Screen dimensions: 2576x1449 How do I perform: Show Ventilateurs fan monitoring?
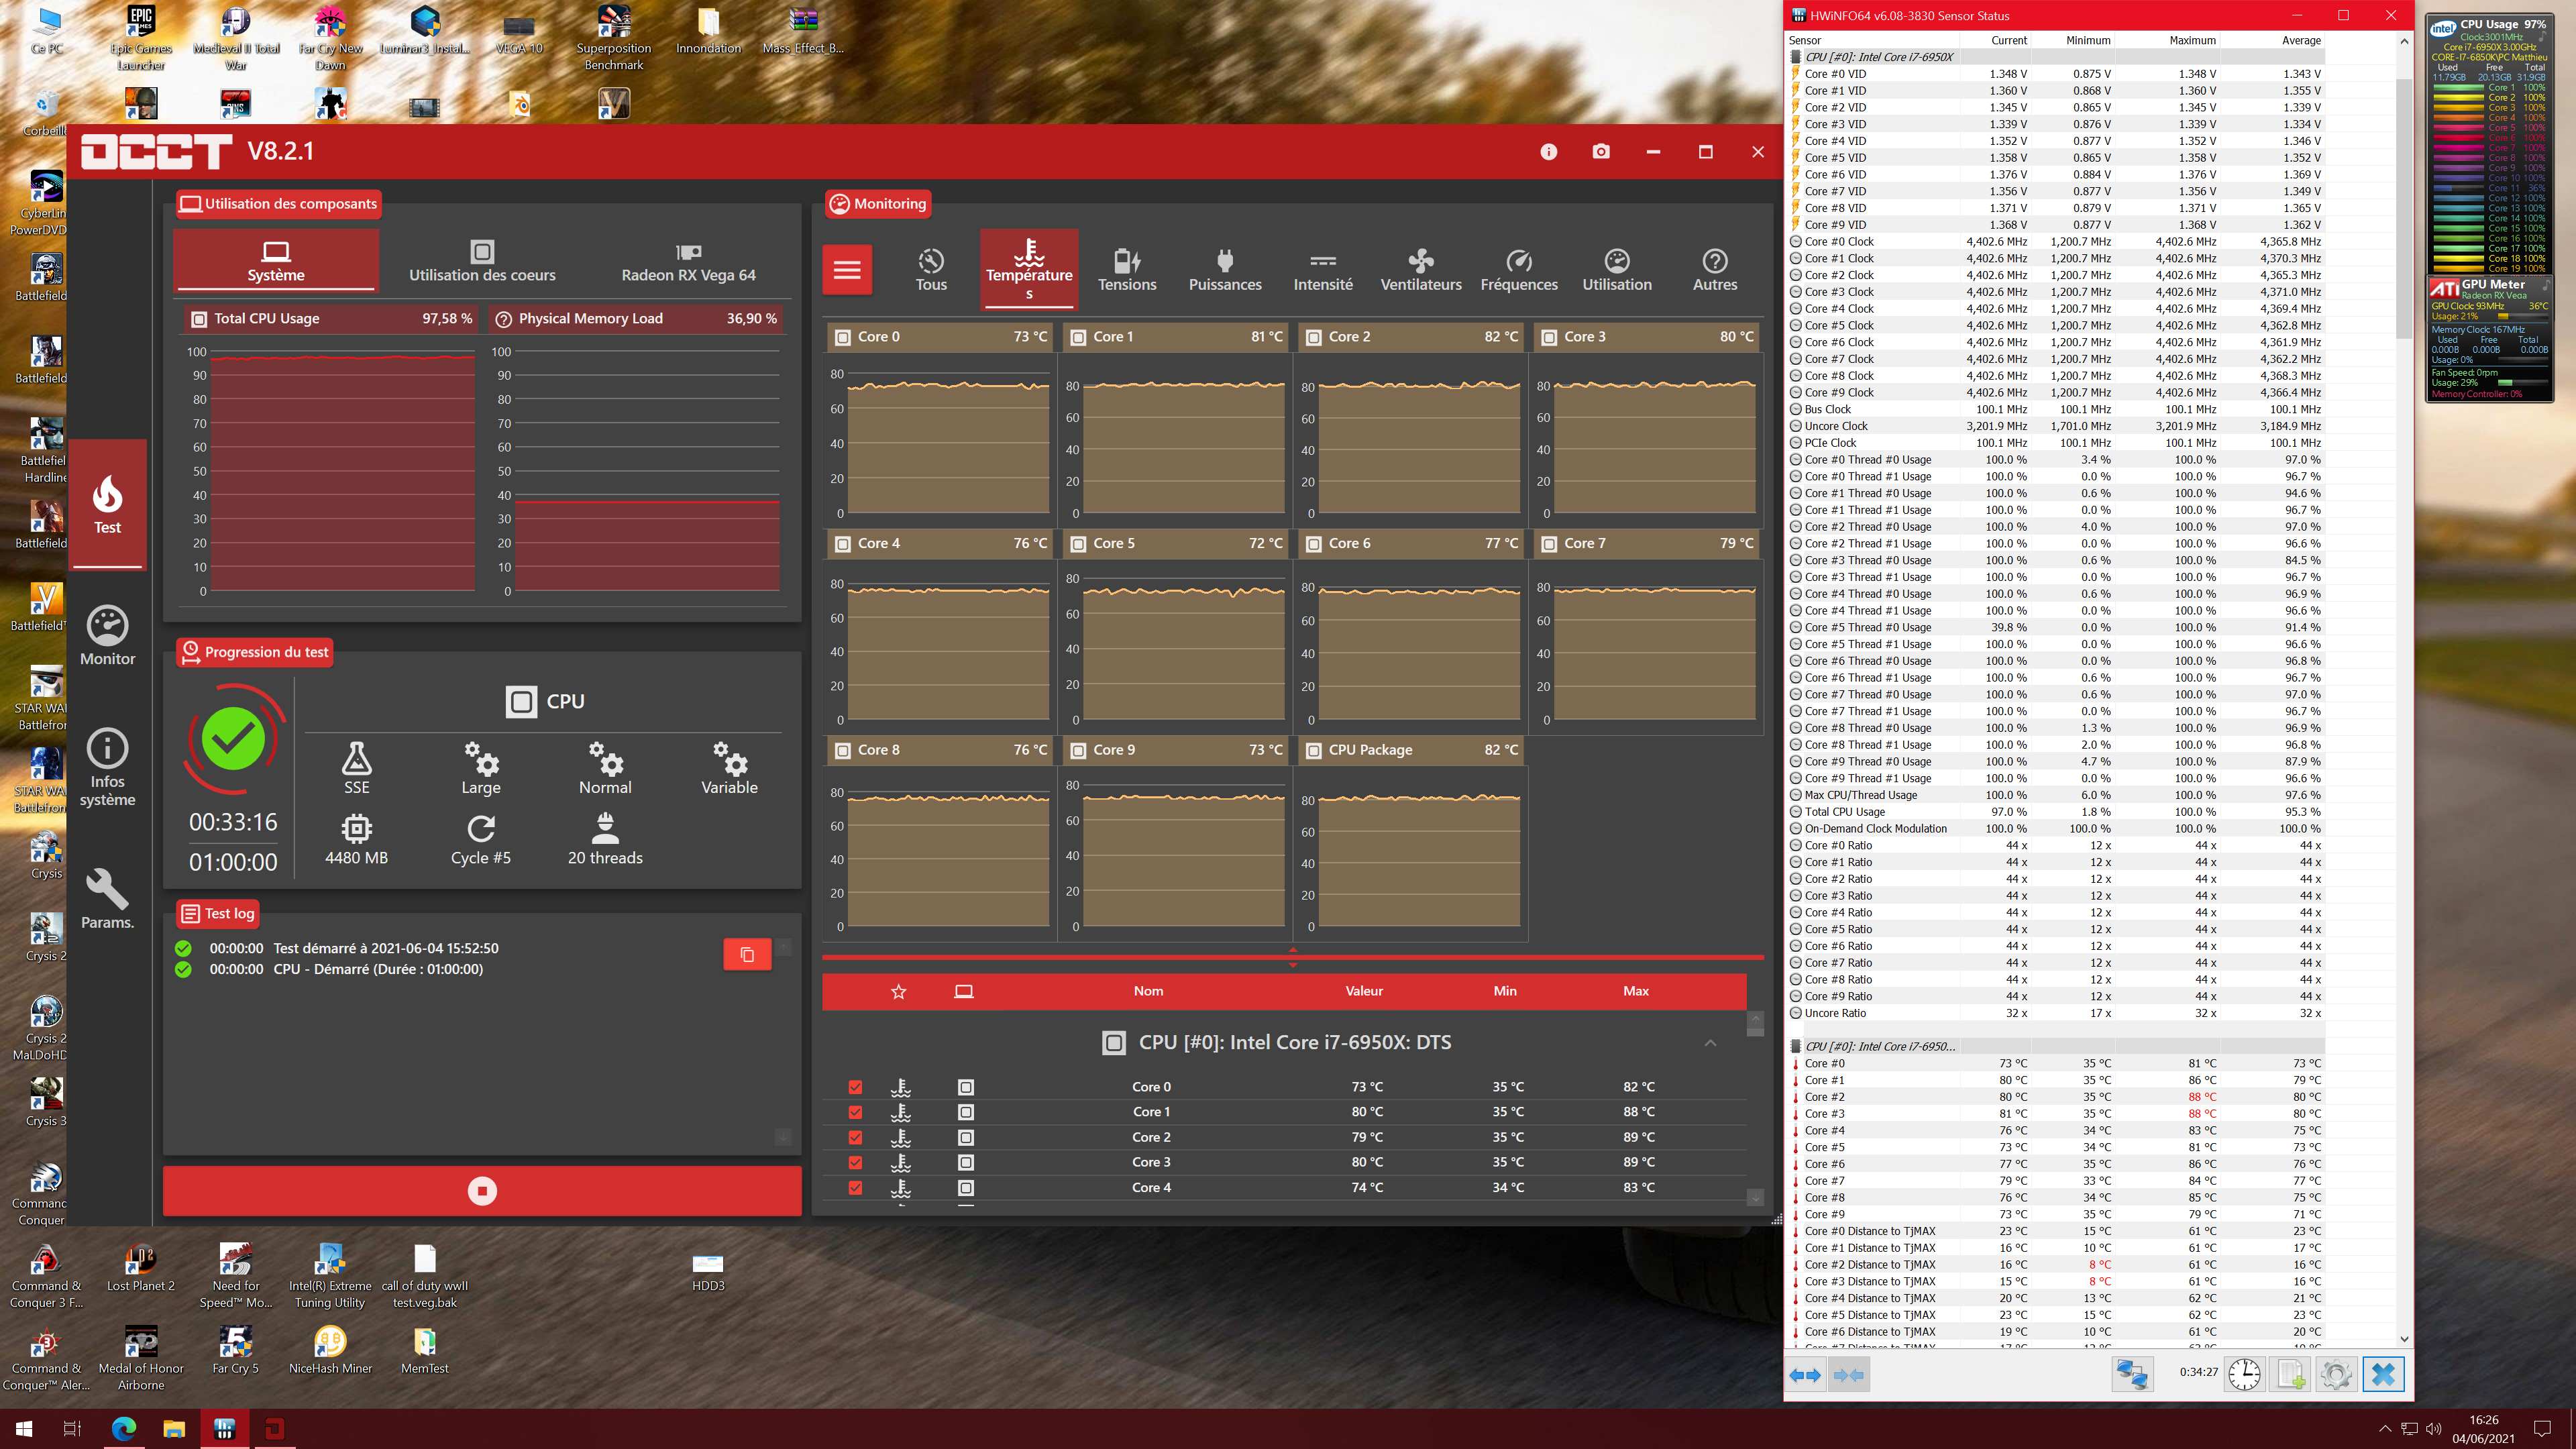coord(1420,270)
